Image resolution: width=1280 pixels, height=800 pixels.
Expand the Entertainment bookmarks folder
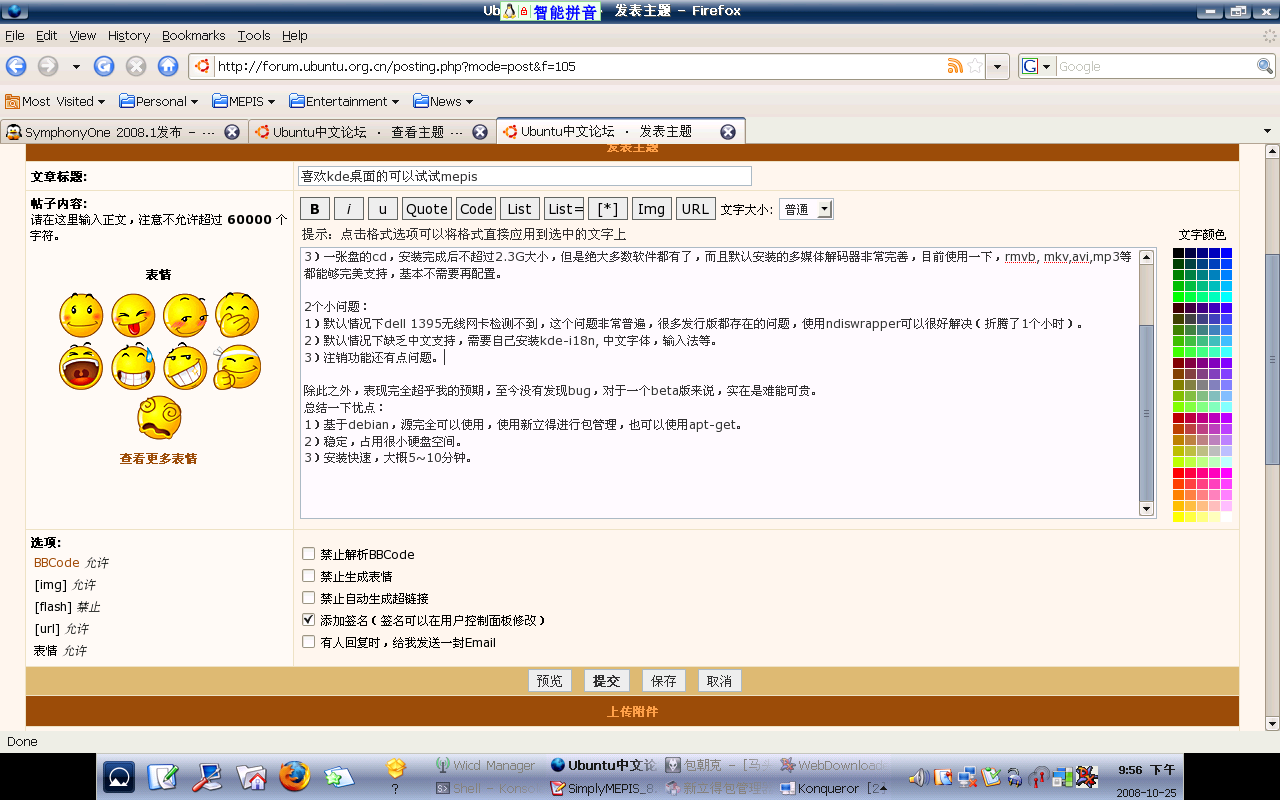(x=345, y=101)
